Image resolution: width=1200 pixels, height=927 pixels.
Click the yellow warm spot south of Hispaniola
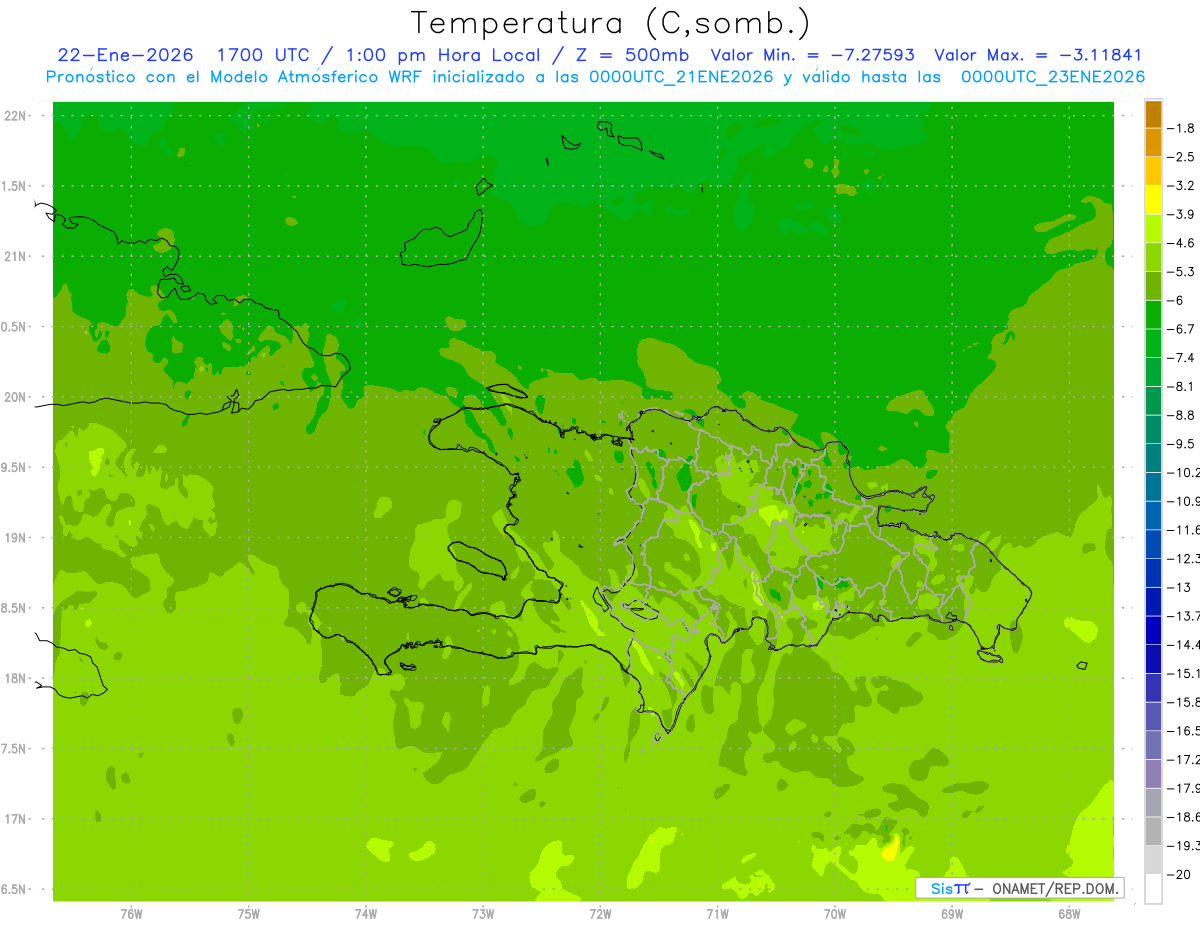tap(890, 850)
